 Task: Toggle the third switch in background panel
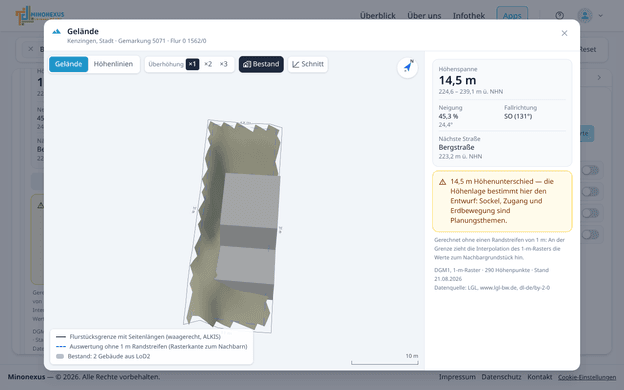(x=590, y=213)
